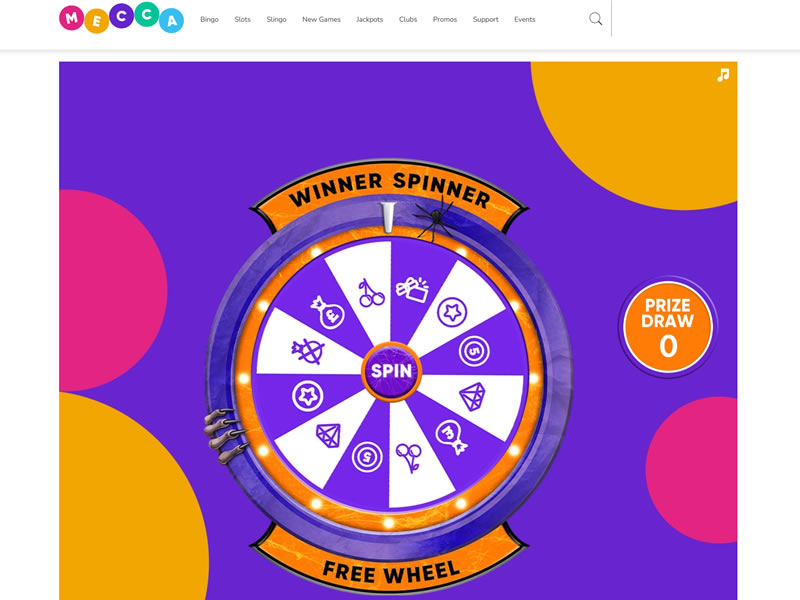Open New Games in the navigation
This screenshot has width=800, height=600.
click(321, 19)
